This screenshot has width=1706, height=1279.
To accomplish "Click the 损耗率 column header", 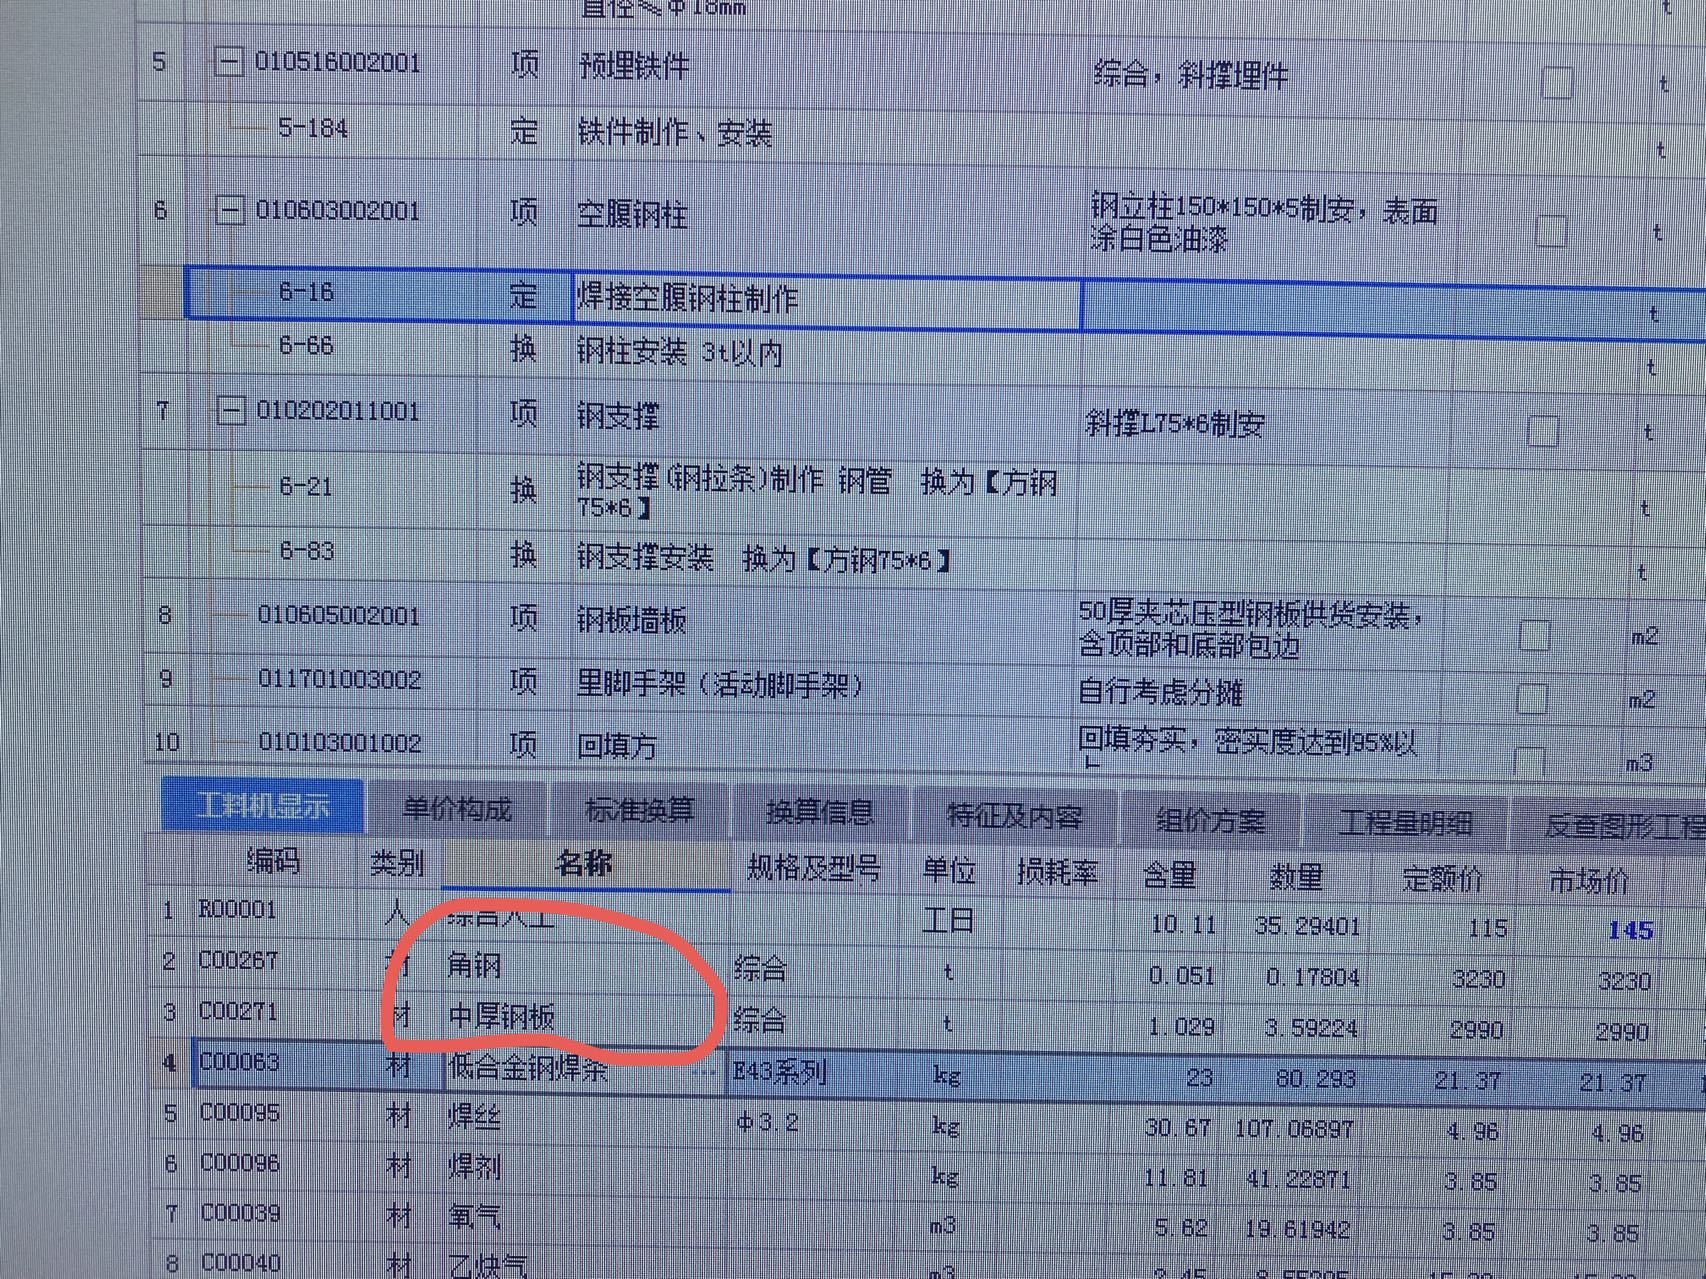I will pos(1058,873).
